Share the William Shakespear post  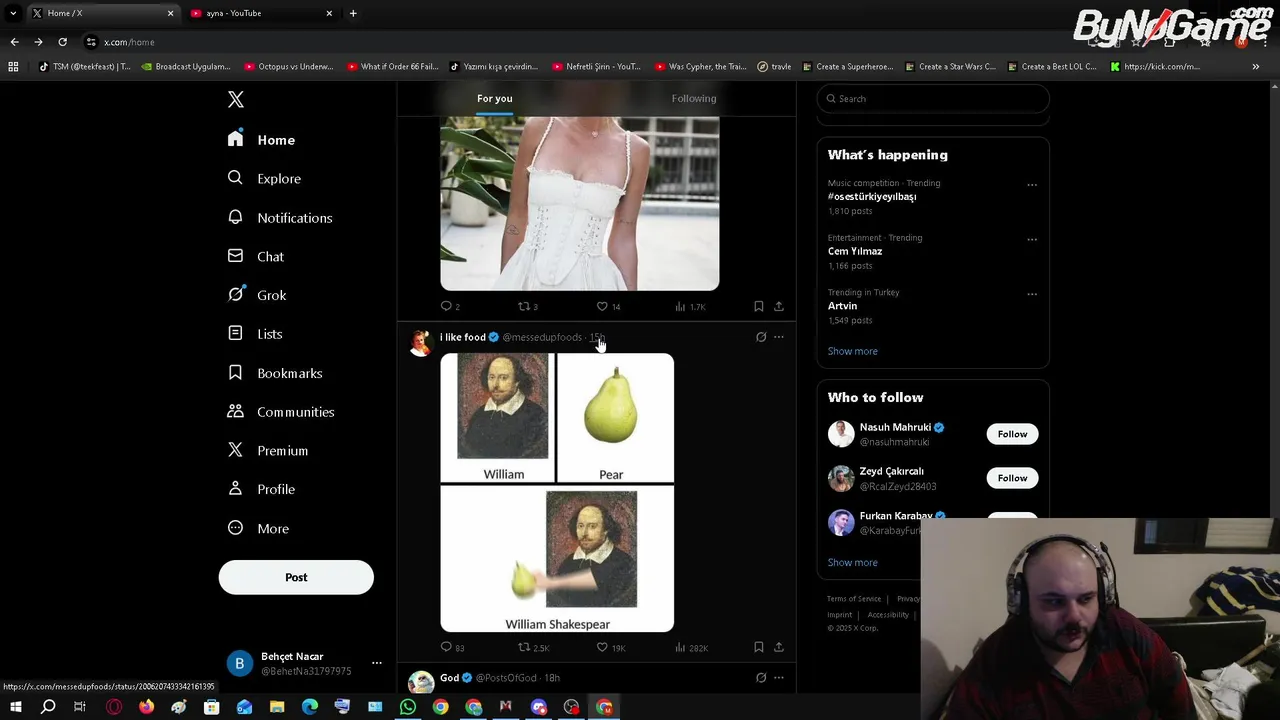779,647
